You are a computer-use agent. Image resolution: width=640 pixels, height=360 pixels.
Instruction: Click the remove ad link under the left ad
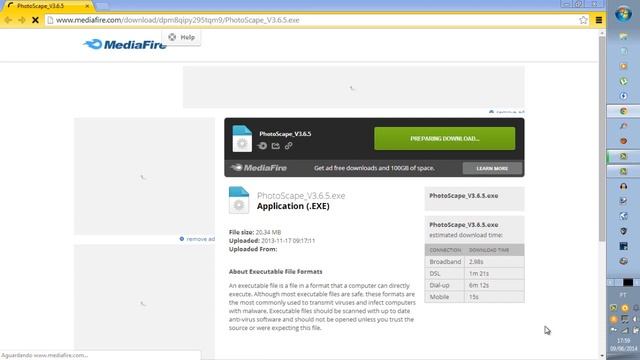[x=197, y=239]
